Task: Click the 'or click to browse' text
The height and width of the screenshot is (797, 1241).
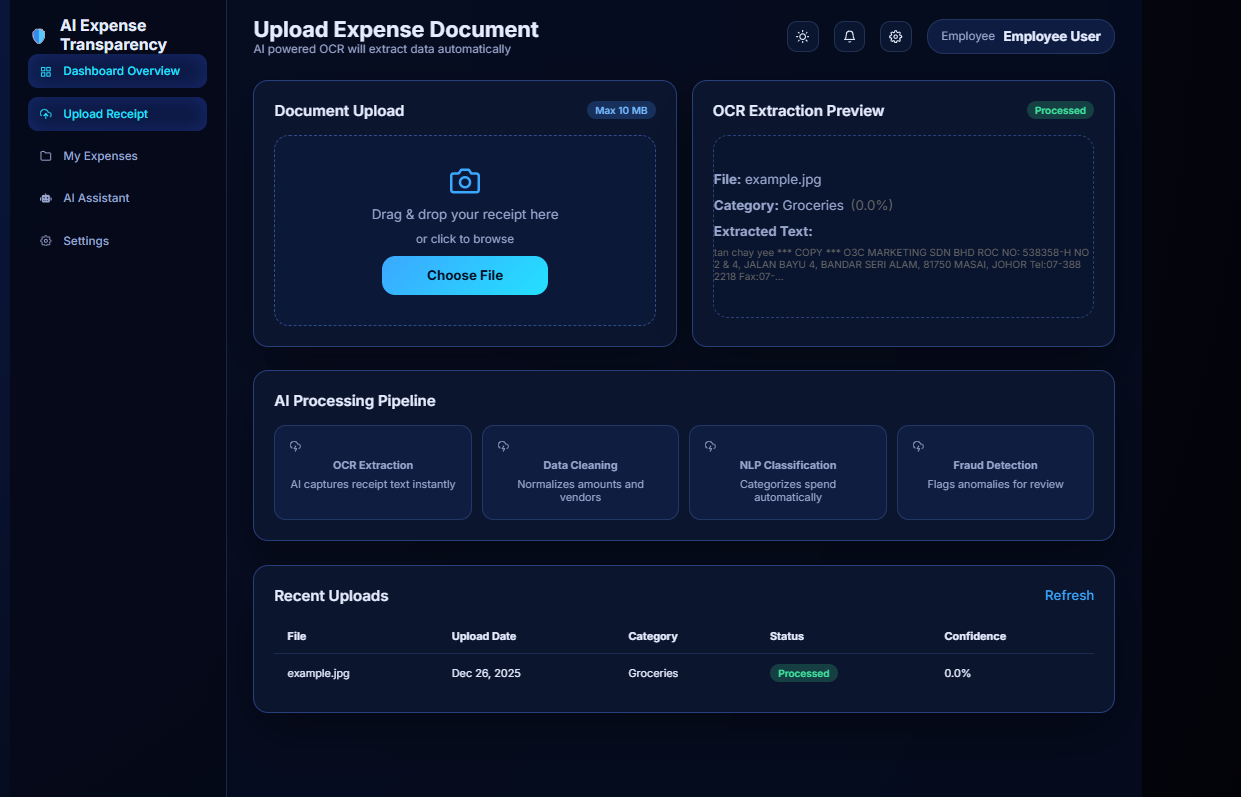Action: pos(465,239)
